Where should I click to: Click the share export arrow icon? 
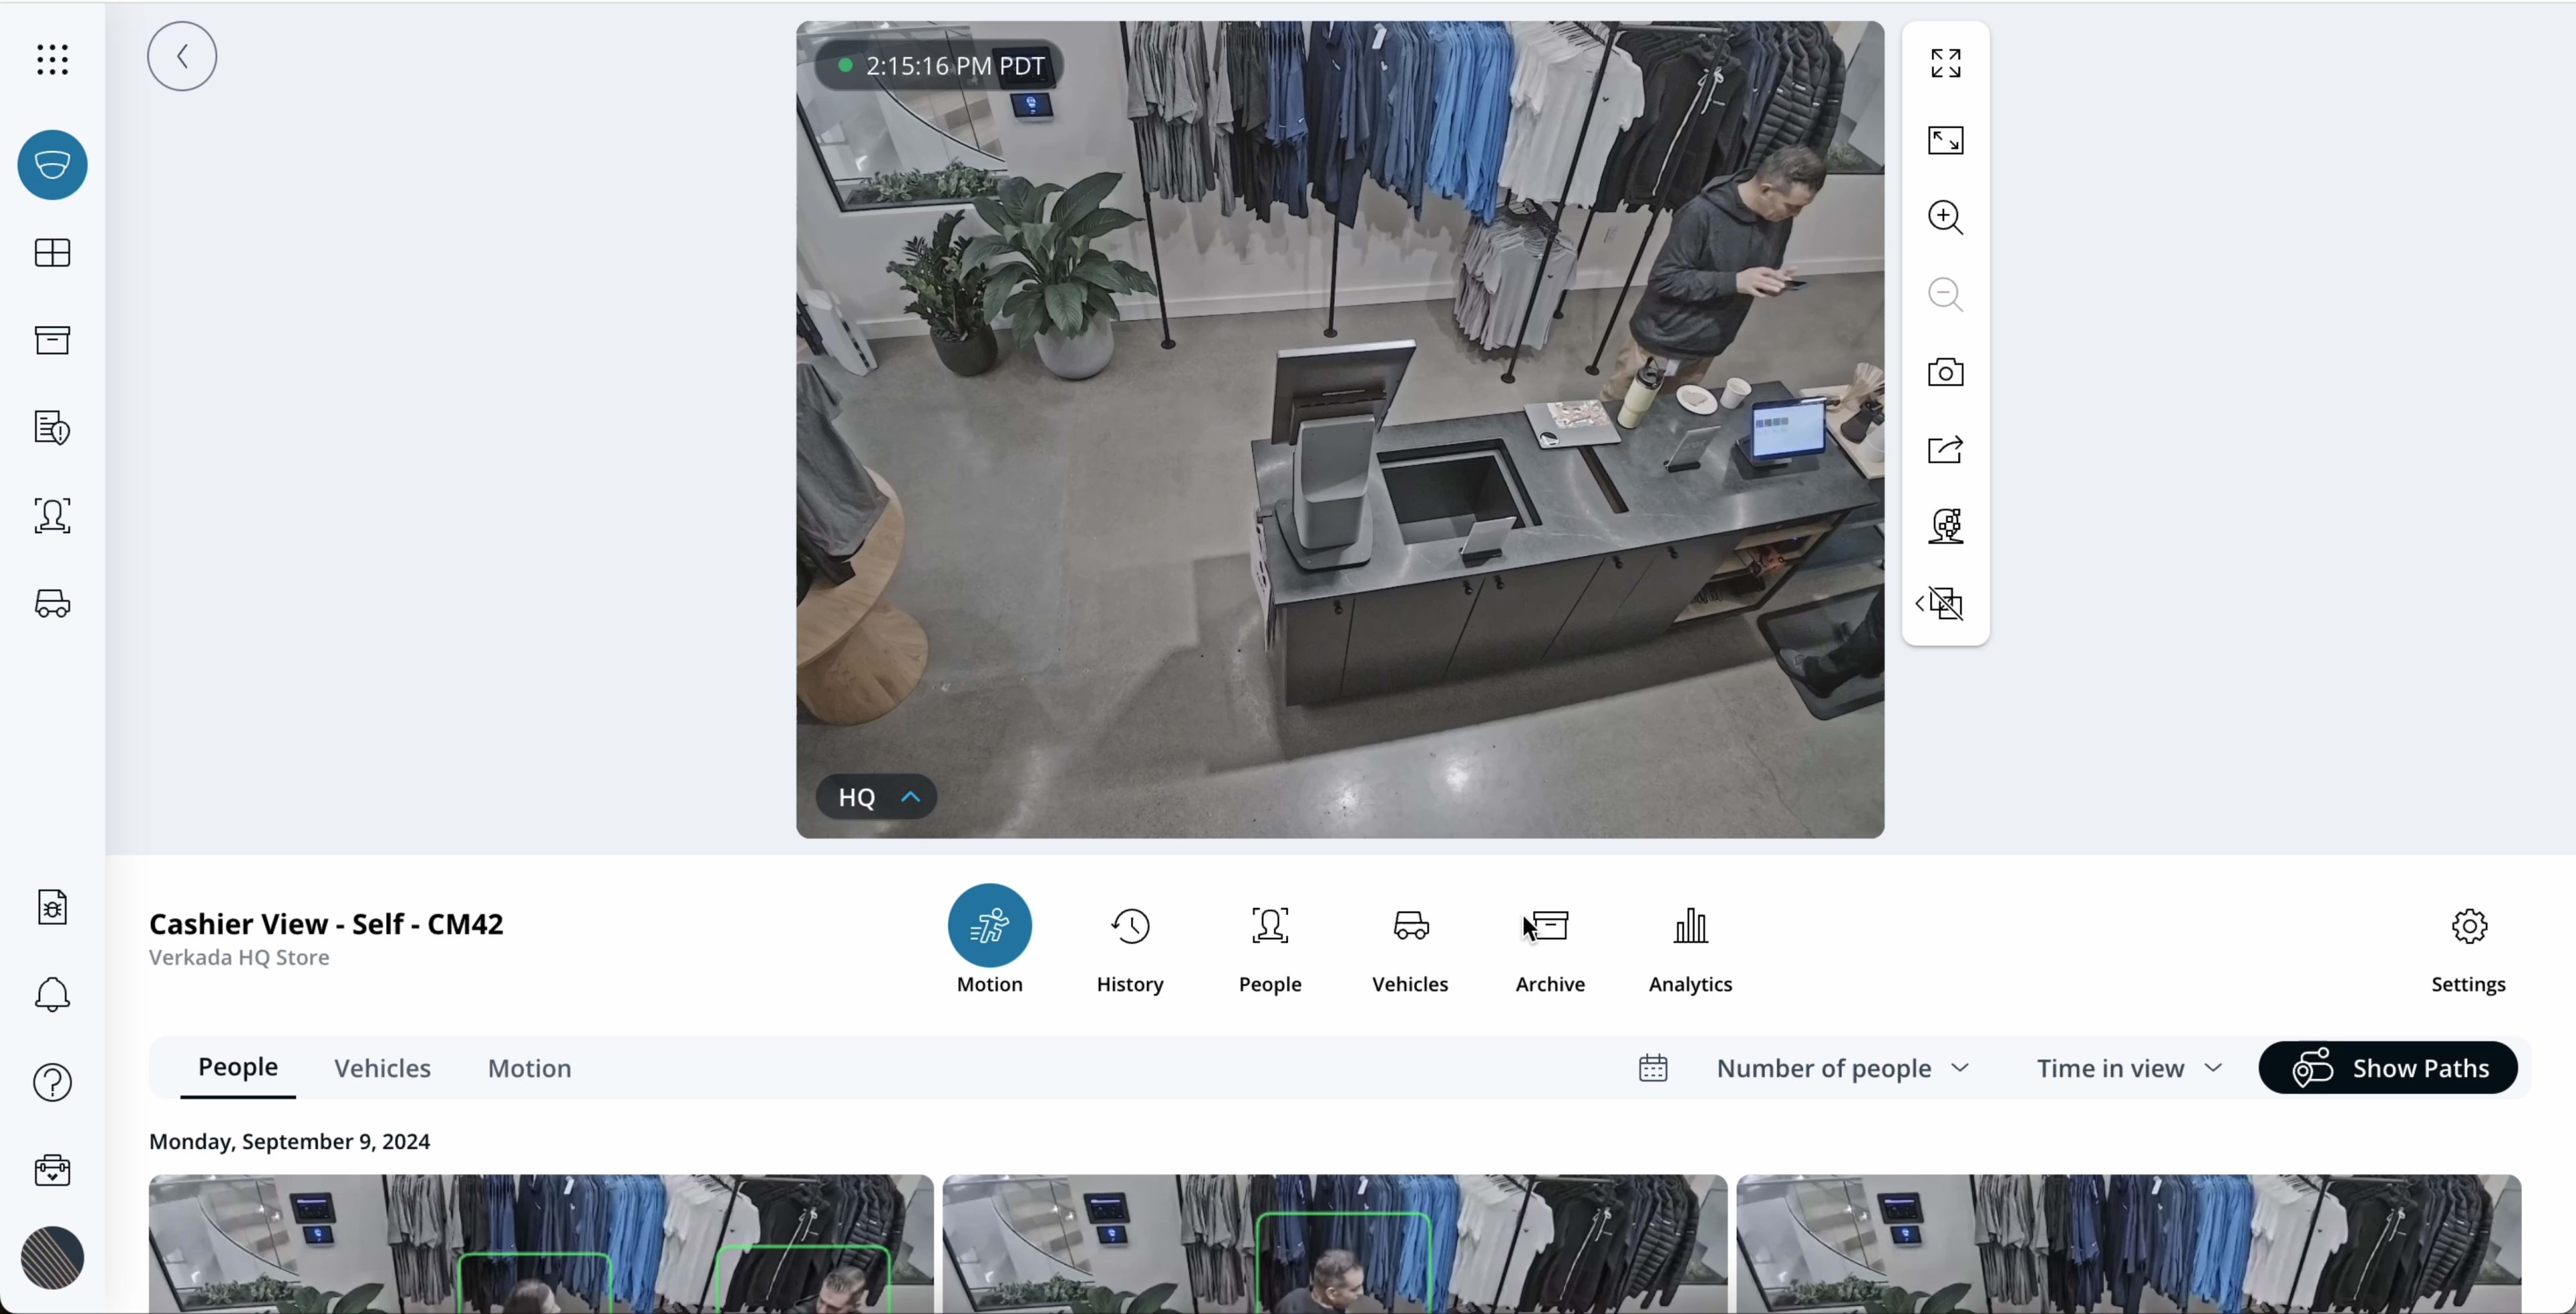1945,450
